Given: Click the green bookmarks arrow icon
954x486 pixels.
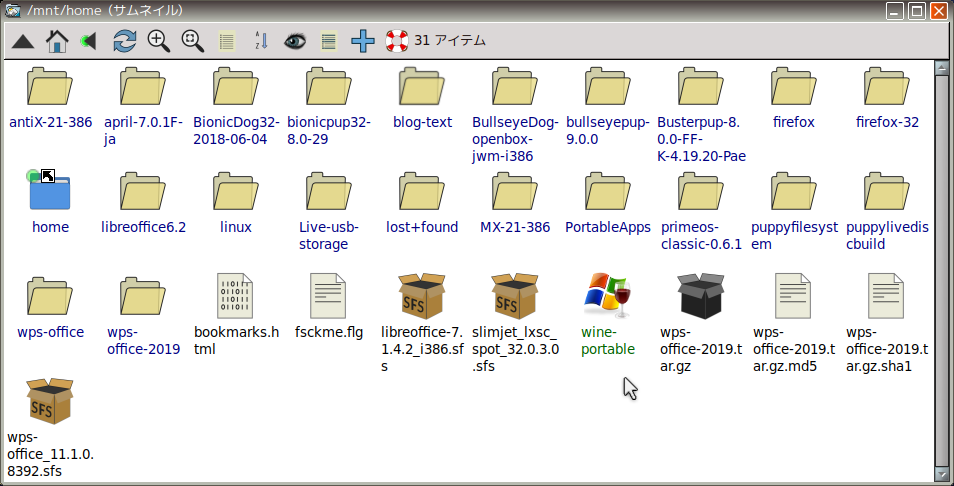Looking at the screenshot, I should tap(89, 41).
